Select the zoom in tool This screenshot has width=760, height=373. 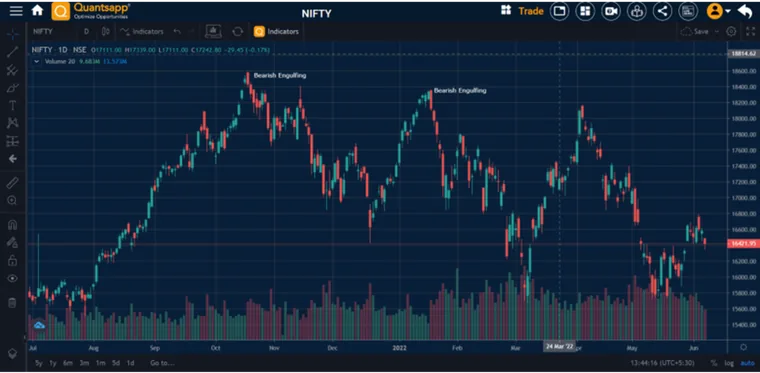pyautogui.click(x=12, y=201)
